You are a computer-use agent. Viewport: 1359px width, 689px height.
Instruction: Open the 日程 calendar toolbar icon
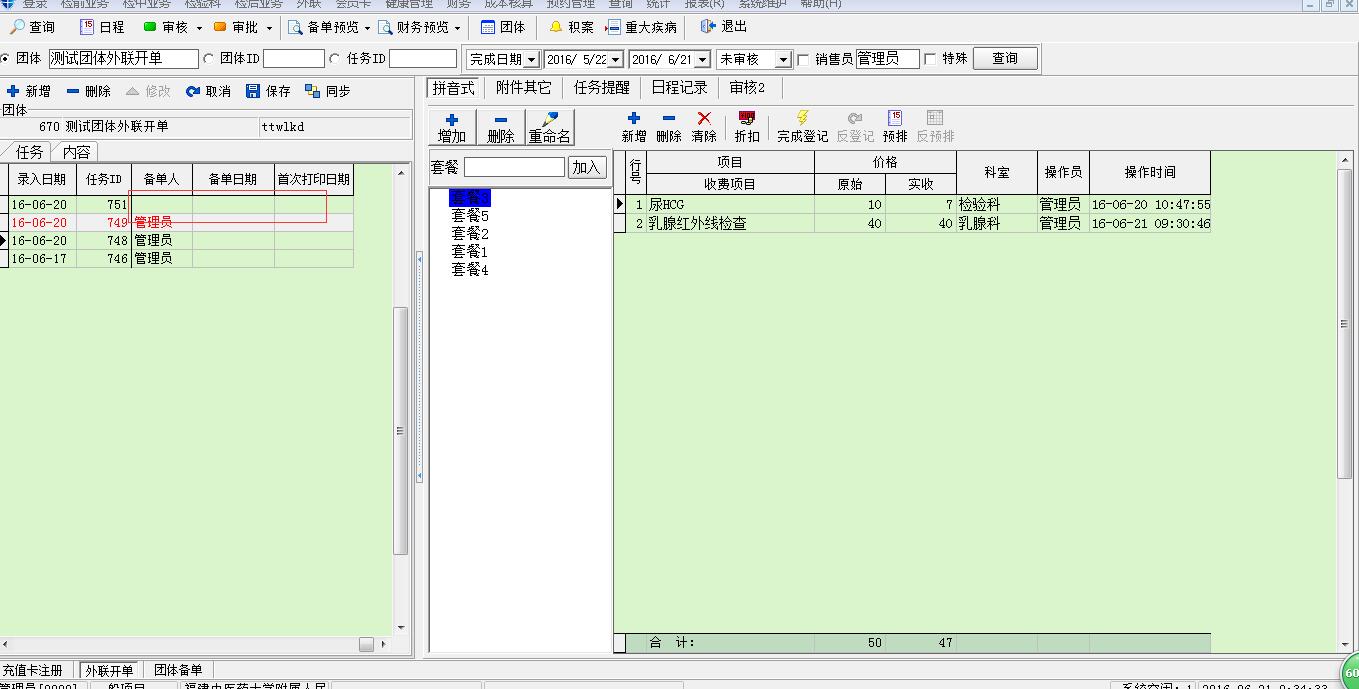[x=86, y=27]
